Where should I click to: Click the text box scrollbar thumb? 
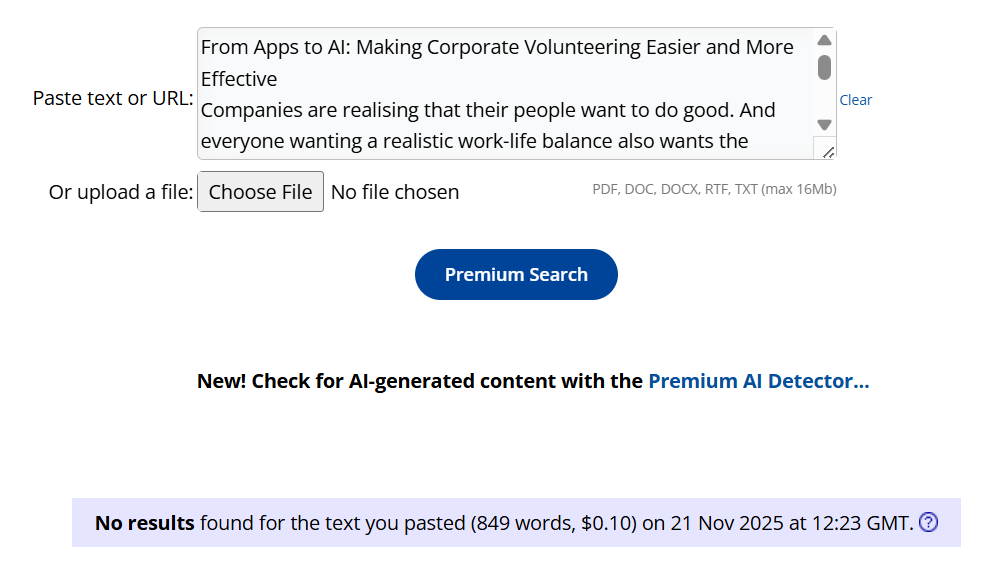[824, 68]
